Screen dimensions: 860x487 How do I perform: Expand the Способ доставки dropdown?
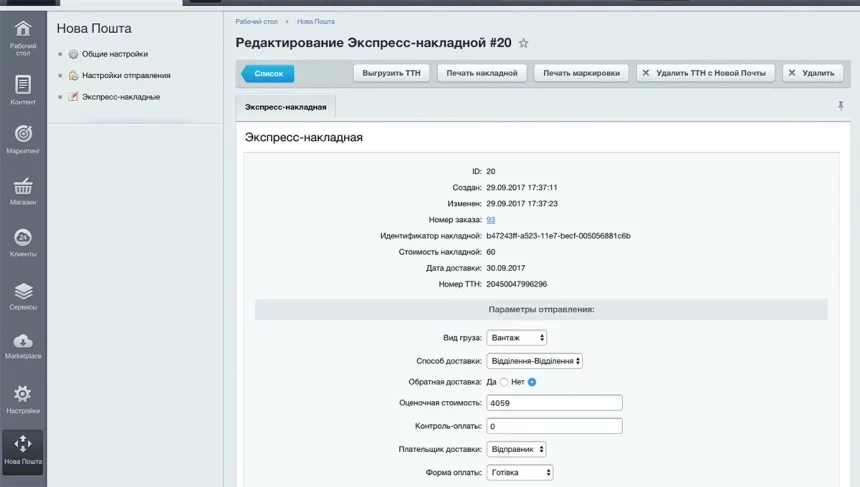(534, 361)
